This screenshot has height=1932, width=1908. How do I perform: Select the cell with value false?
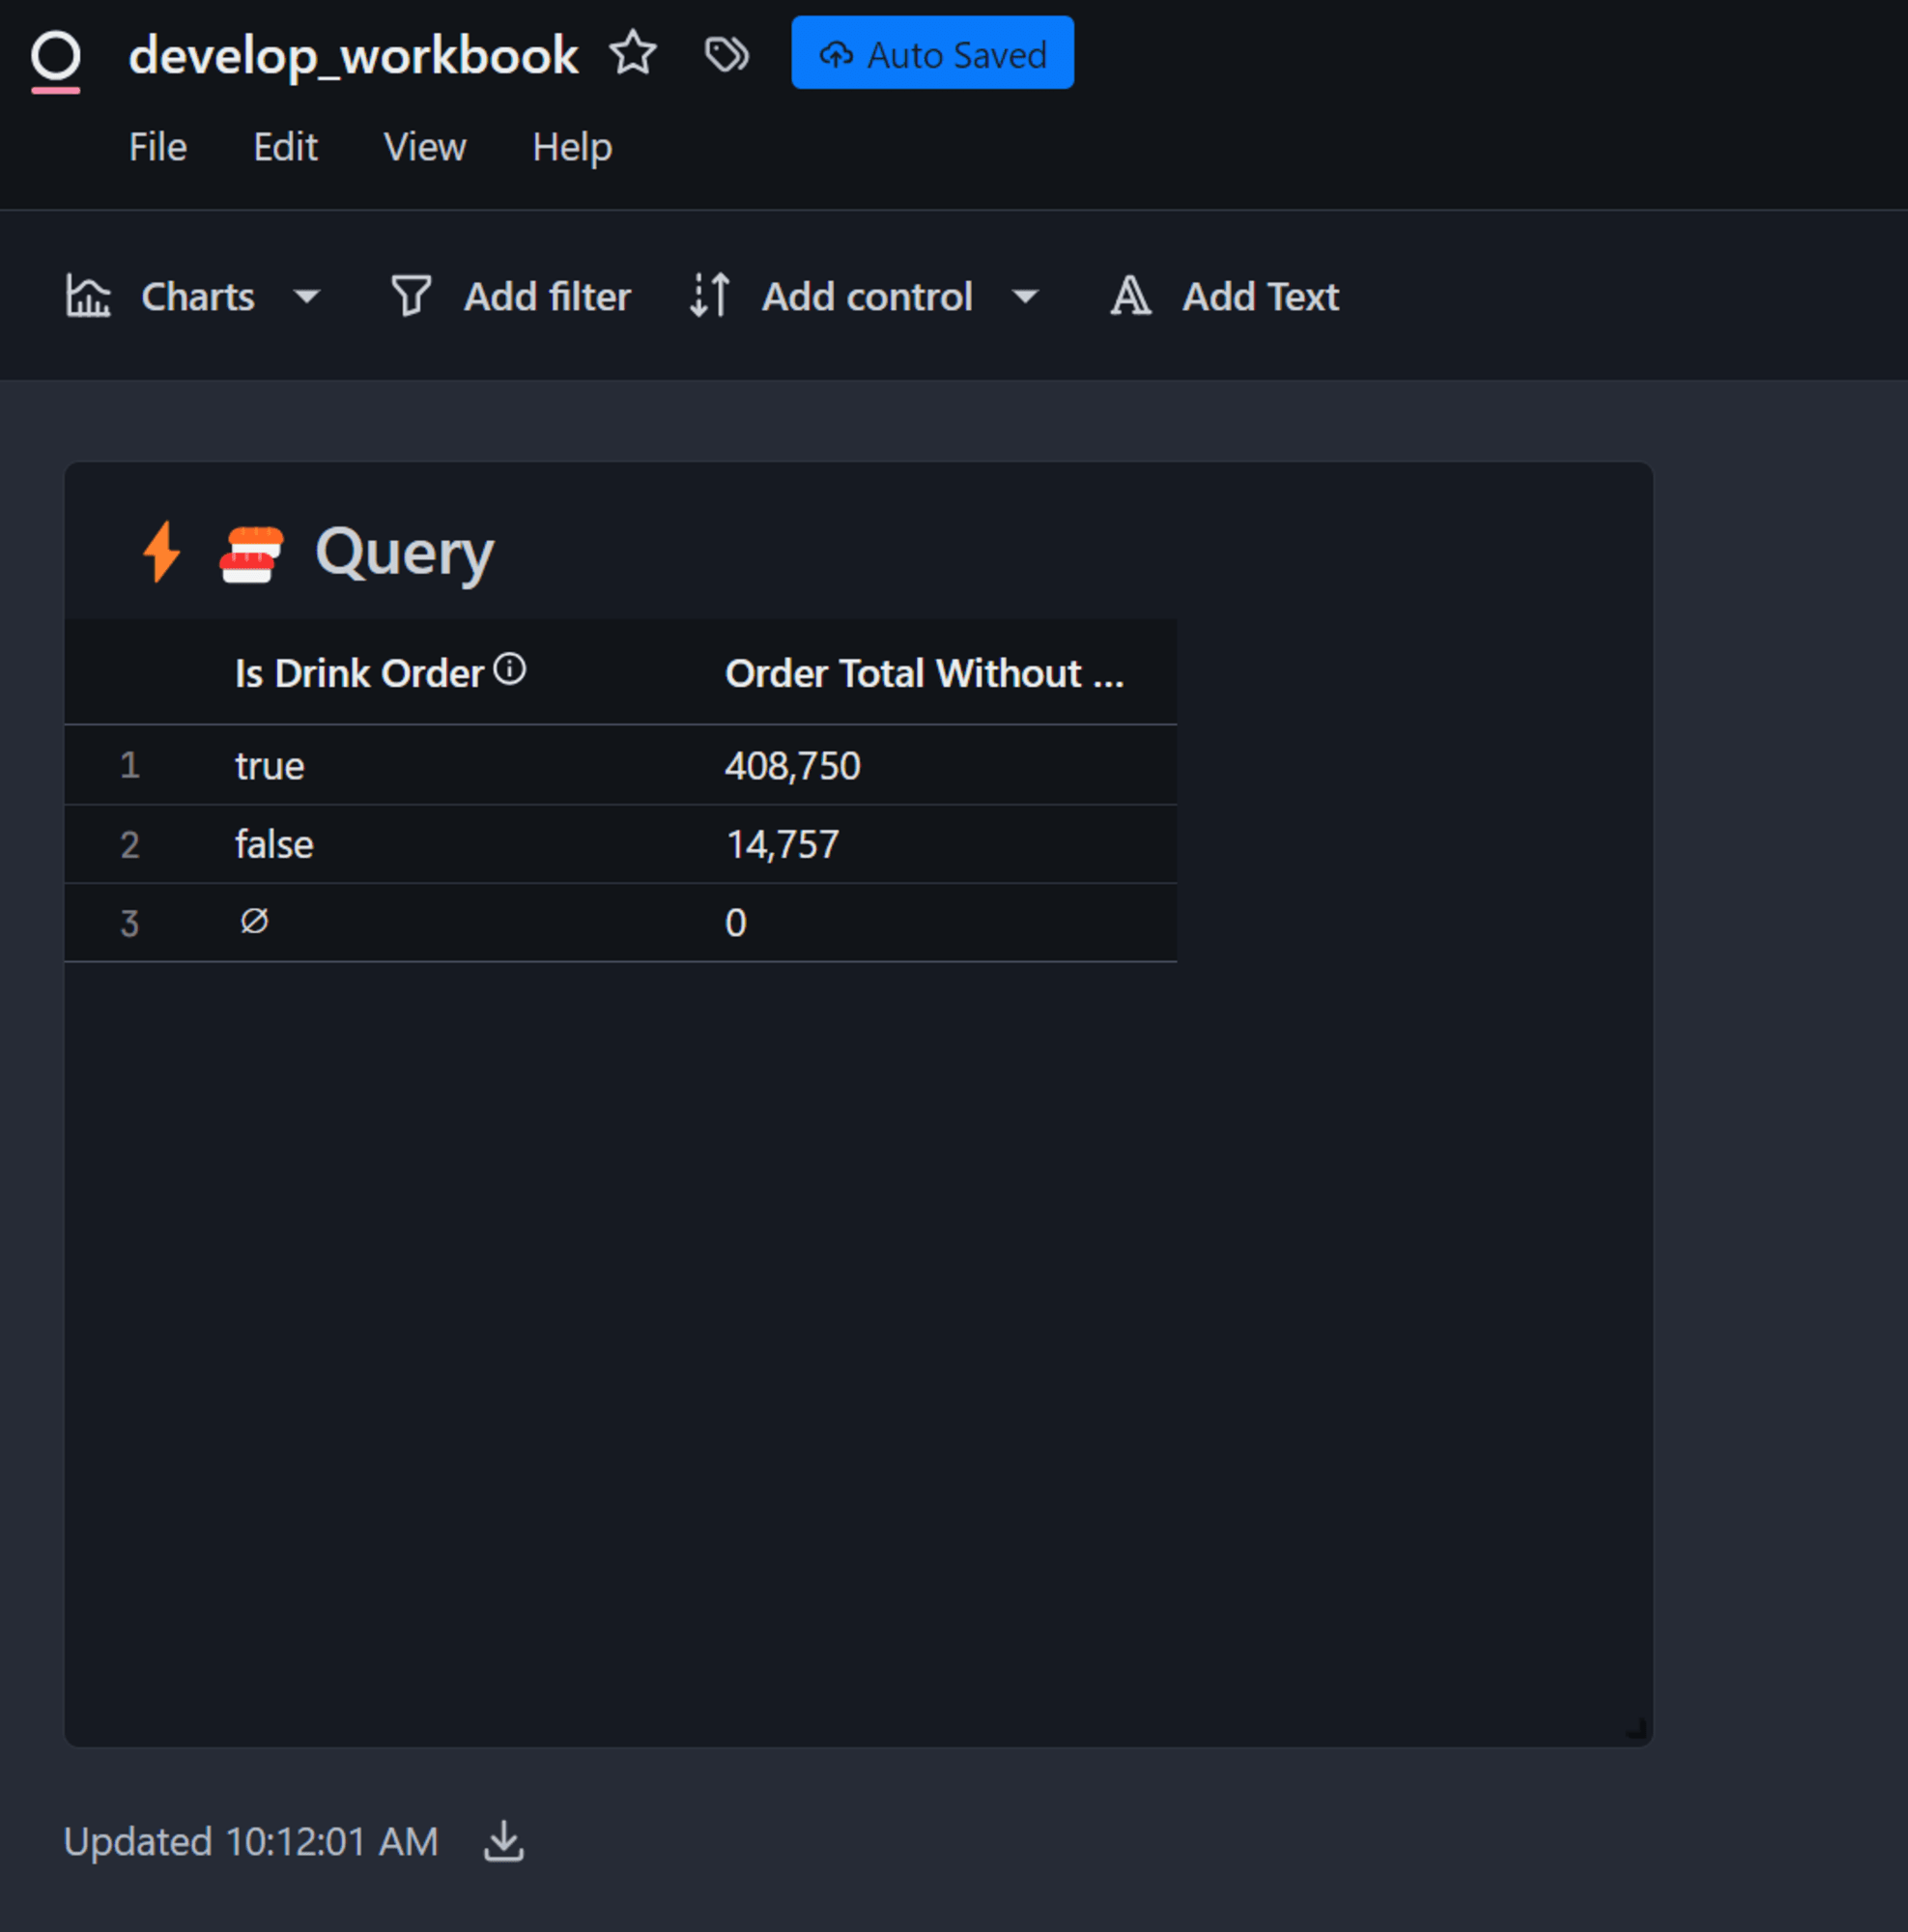[x=274, y=845]
